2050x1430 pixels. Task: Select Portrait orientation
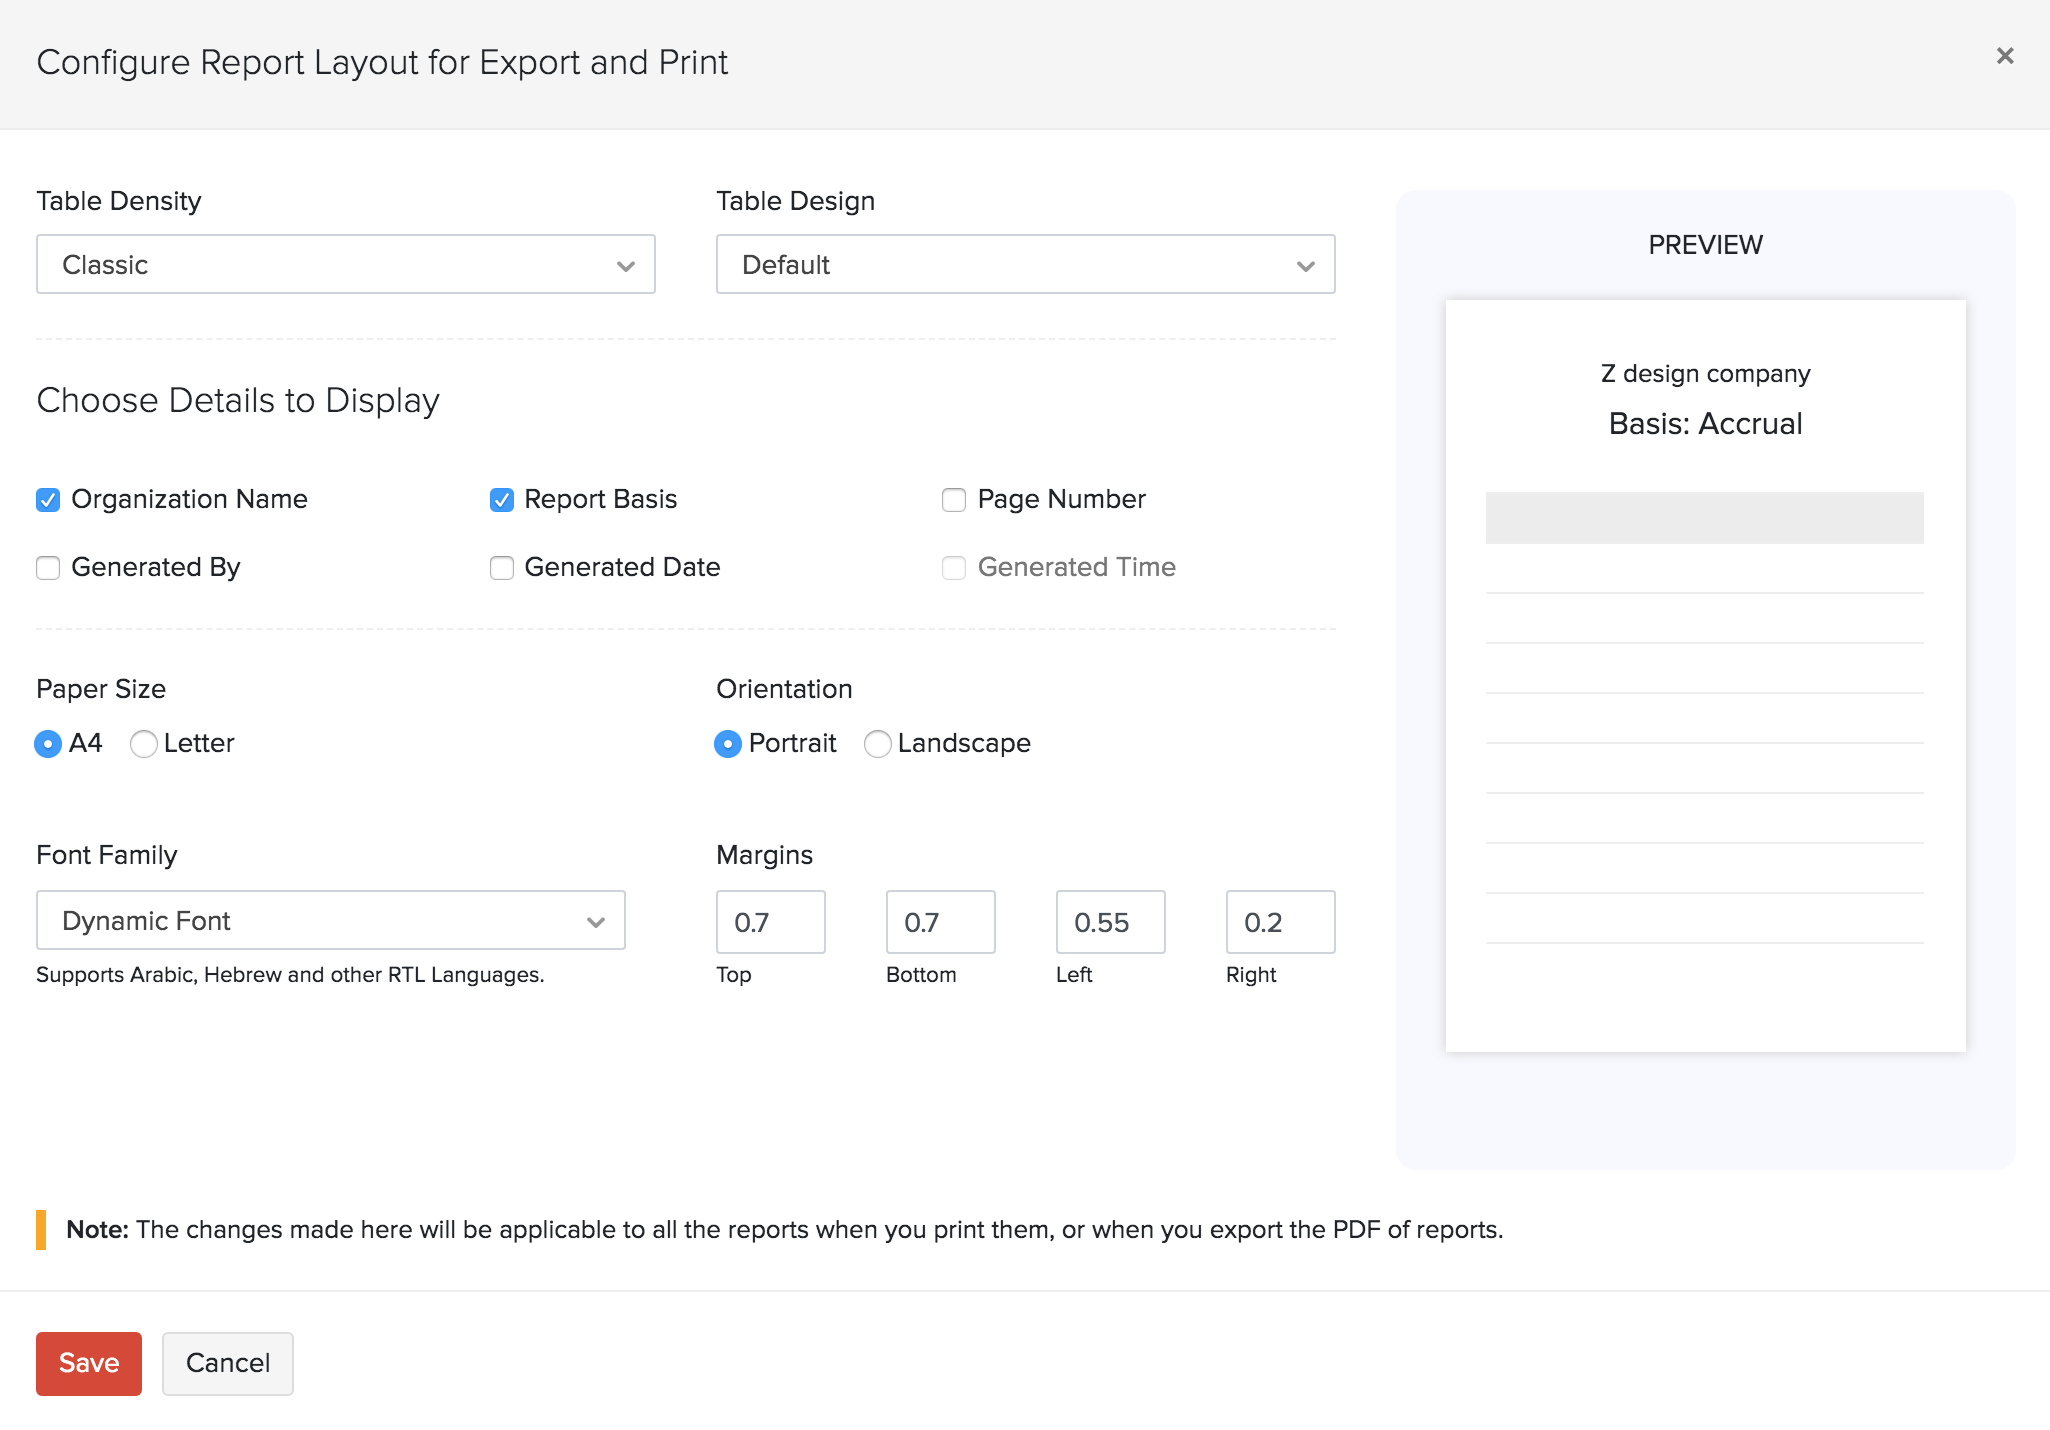point(728,744)
